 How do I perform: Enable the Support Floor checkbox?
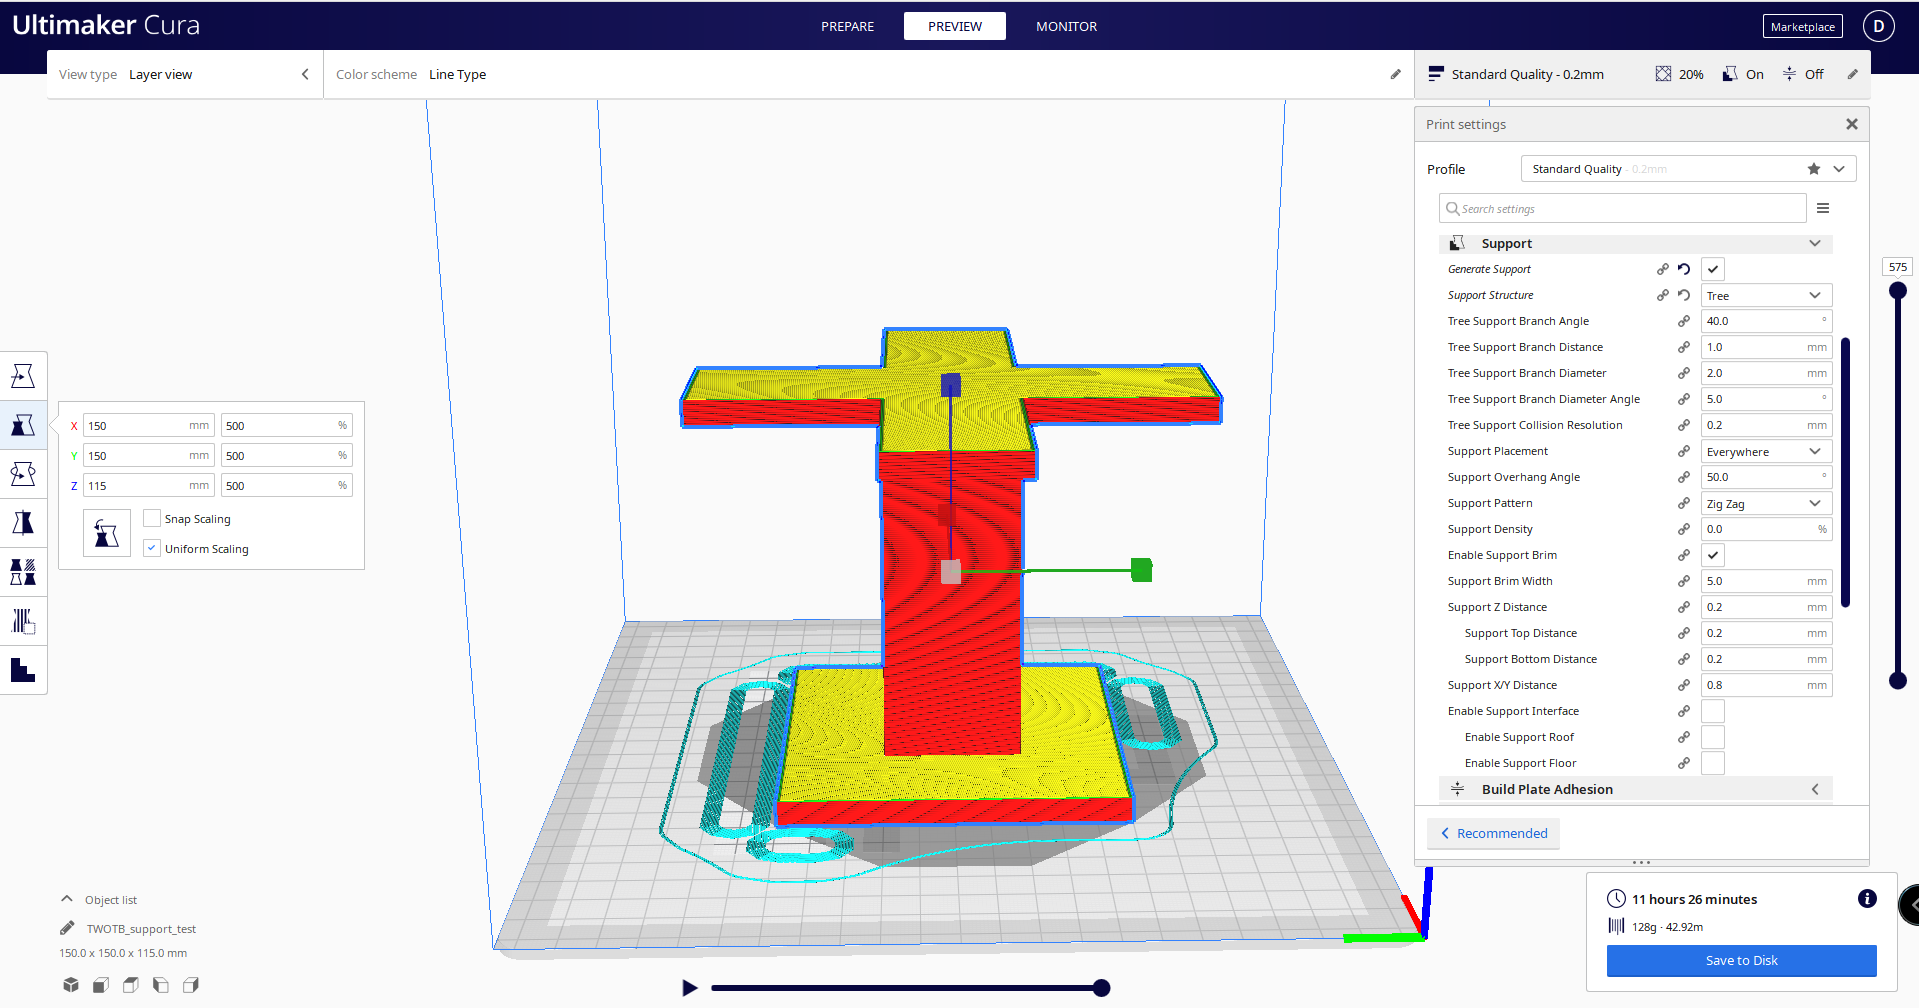pyautogui.click(x=1713, y=763)
